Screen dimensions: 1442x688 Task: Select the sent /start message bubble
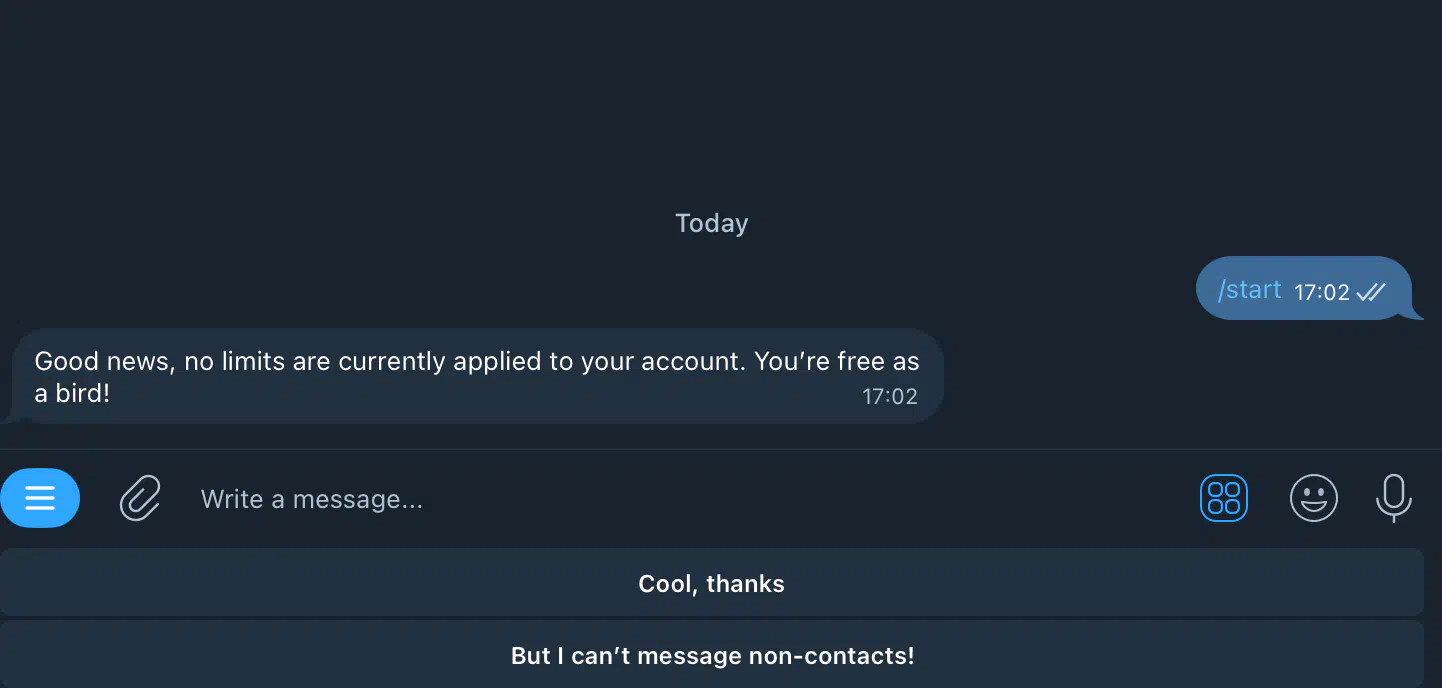click(x=1303, y=288)
